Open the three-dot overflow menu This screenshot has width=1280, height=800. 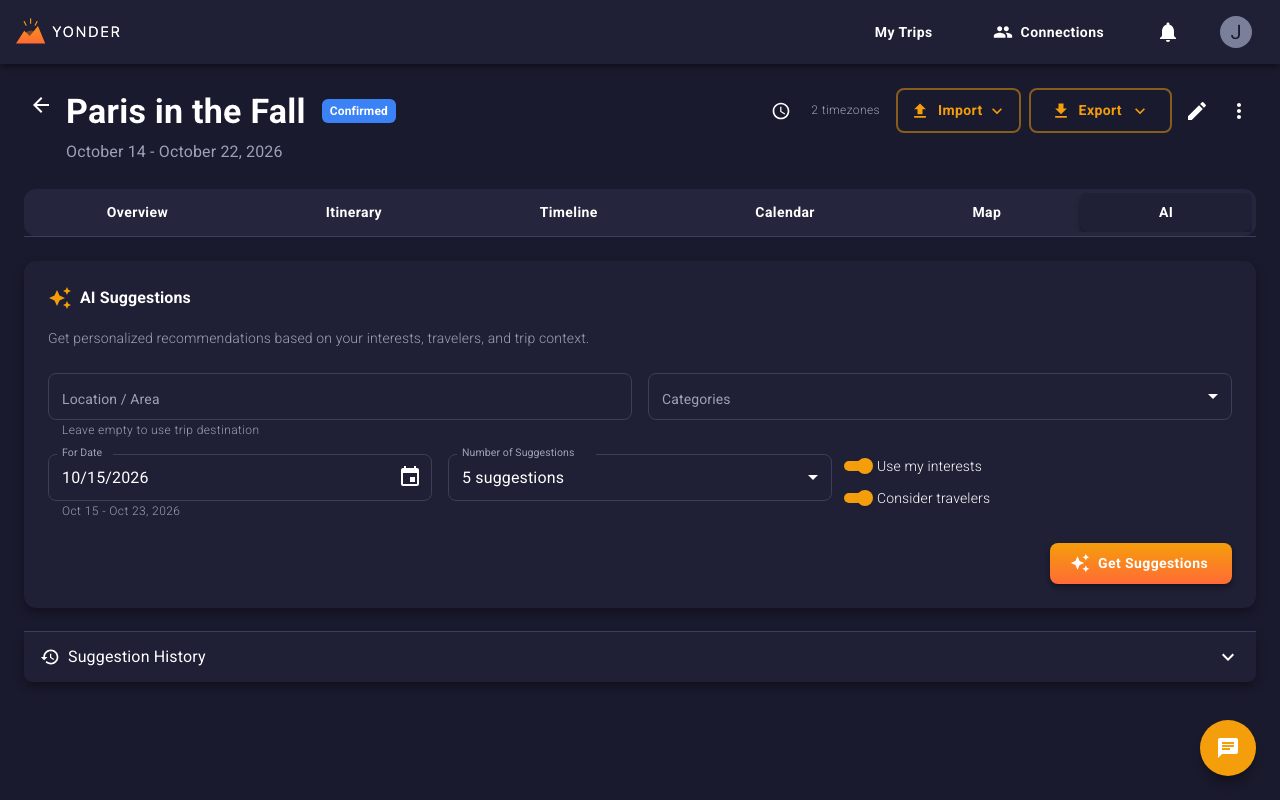[x=1239, y=110]
